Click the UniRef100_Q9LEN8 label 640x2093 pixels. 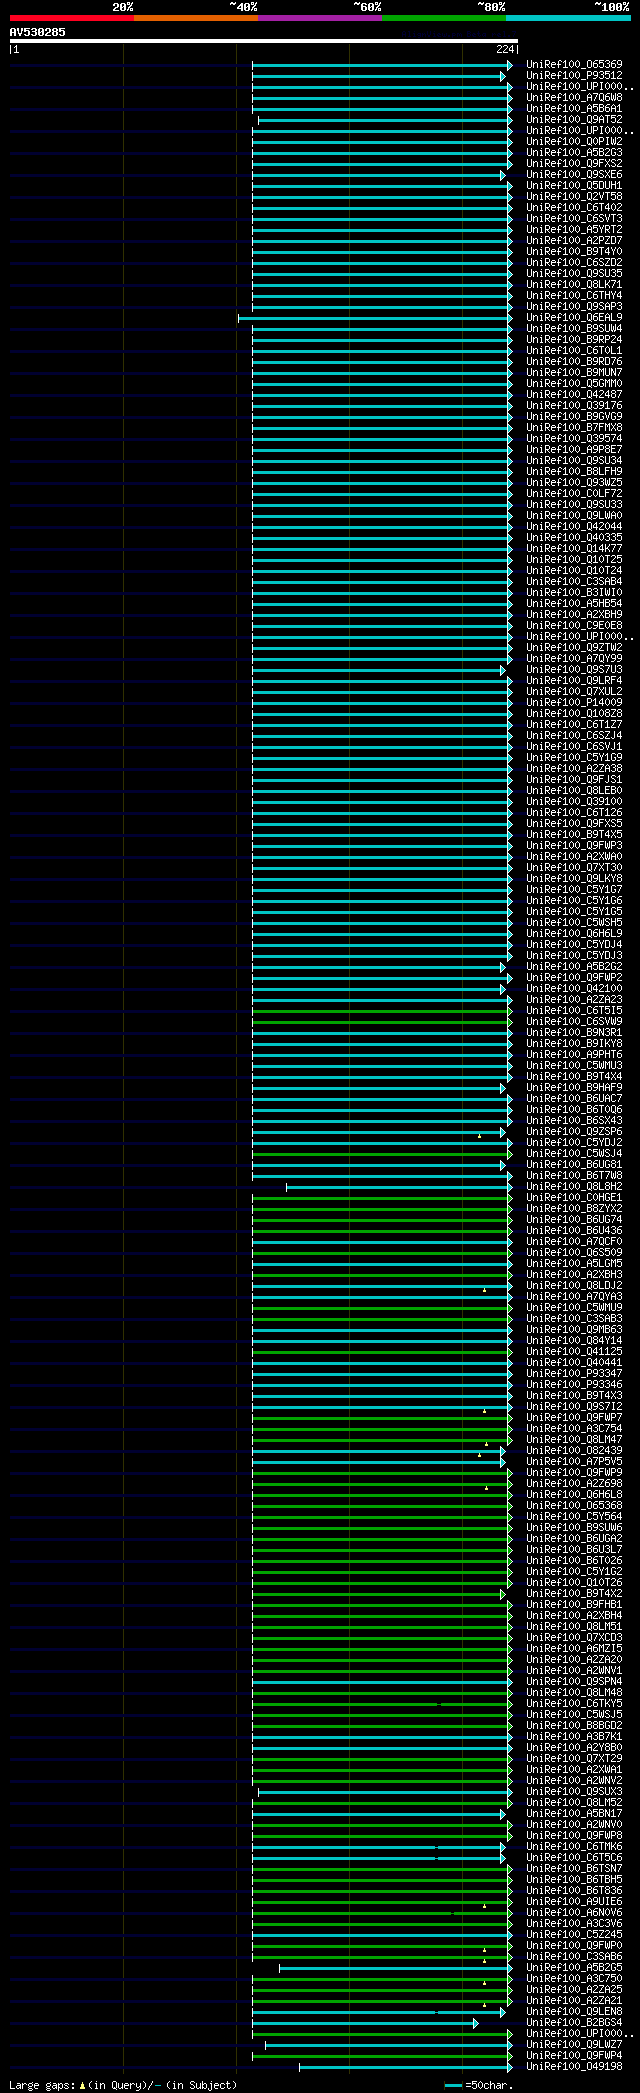coord(574,2012)
